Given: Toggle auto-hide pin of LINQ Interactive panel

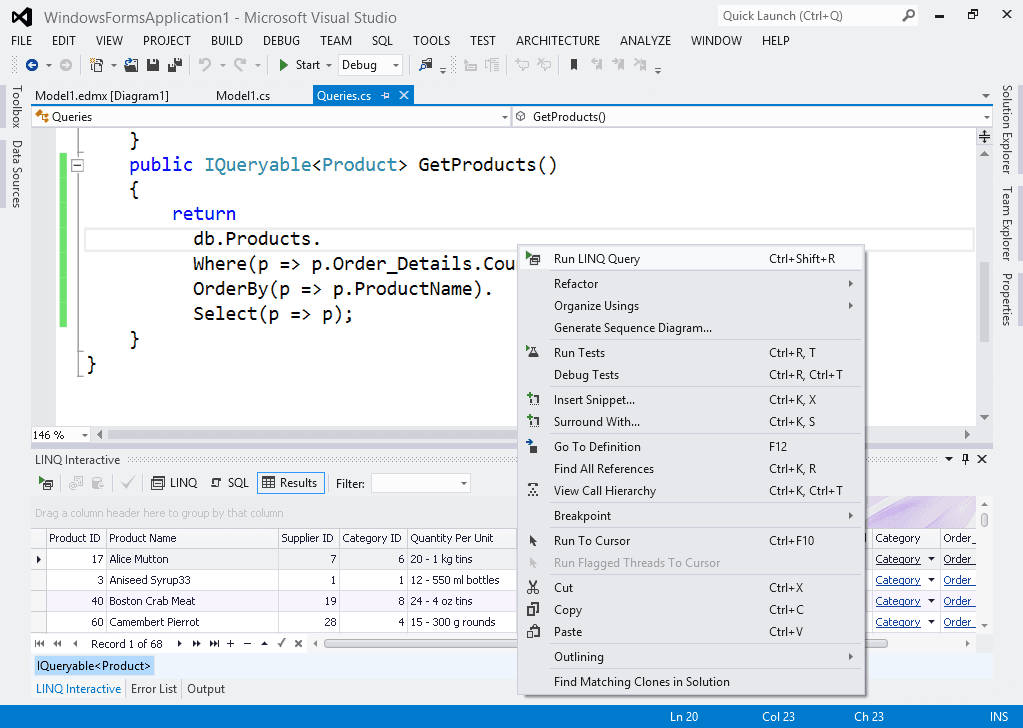Looking at the screenshot, I should click(x=966, y=459).
